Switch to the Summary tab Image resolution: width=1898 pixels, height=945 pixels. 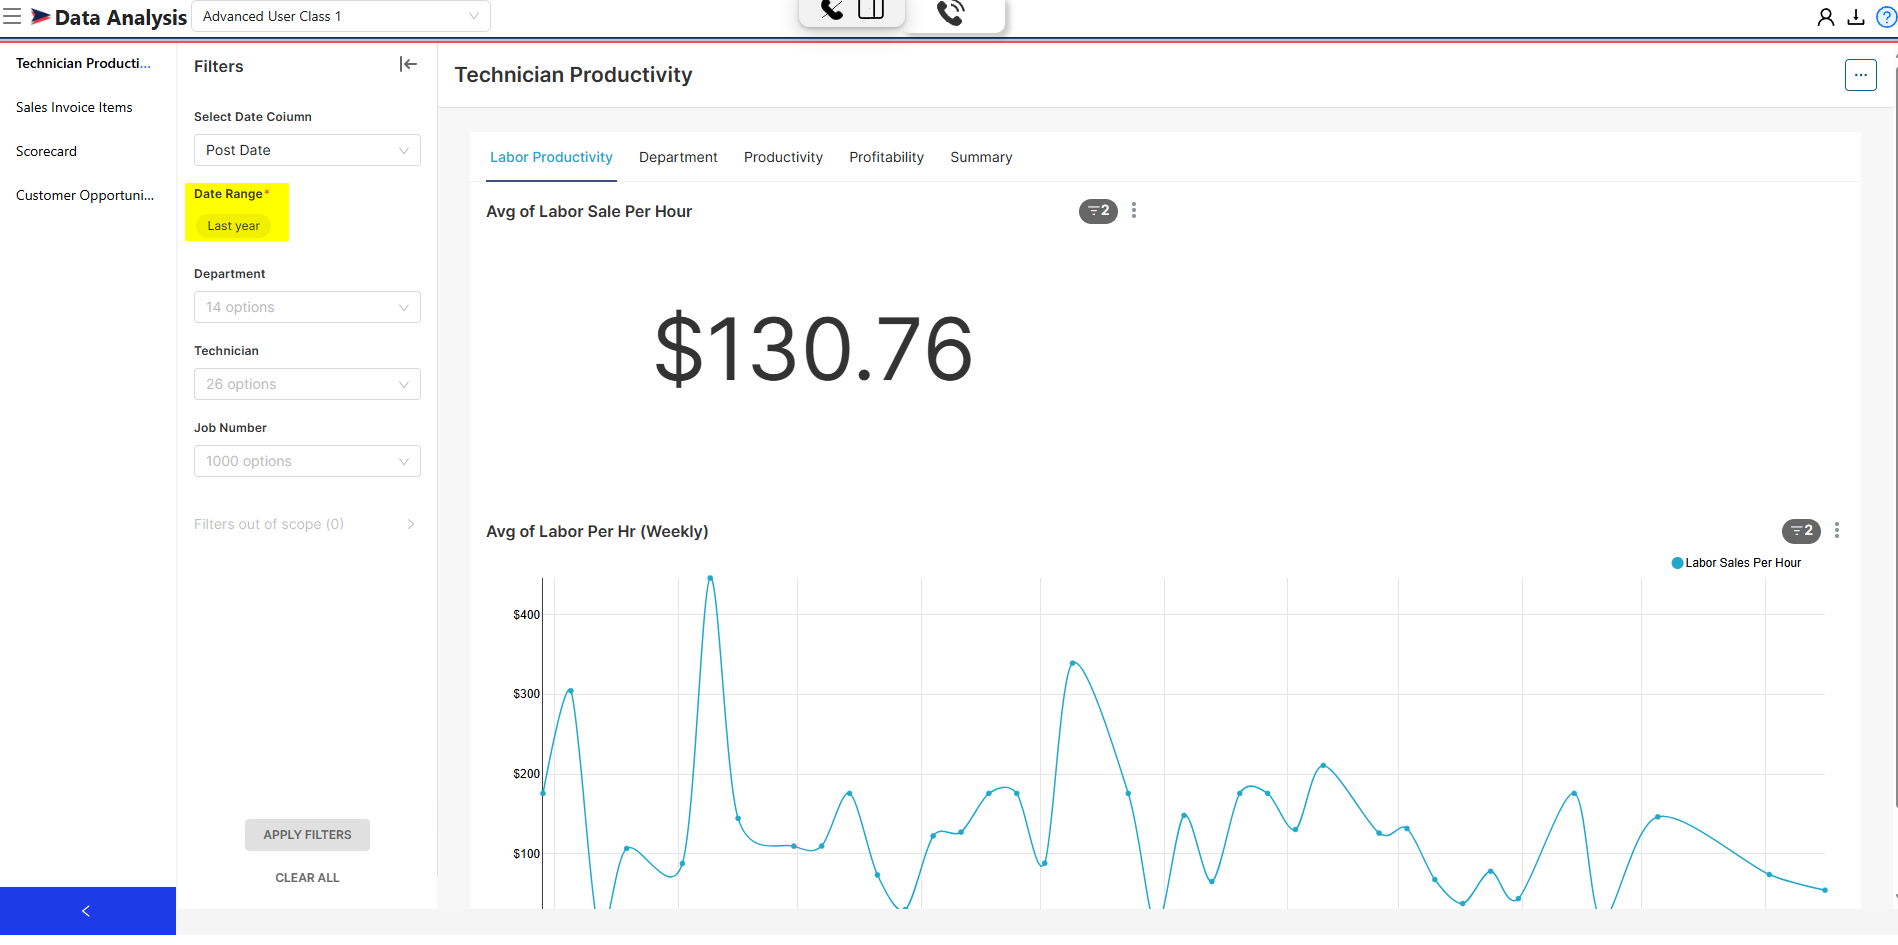(x=981, y=157)
